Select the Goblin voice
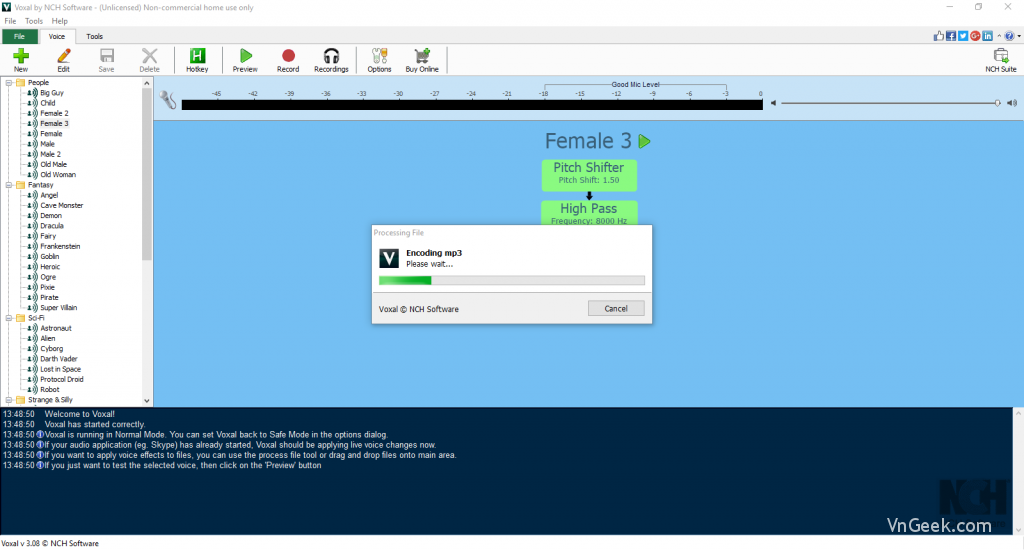The width and height of the screenshot is (1024, 550). click(x=50, y=257)
